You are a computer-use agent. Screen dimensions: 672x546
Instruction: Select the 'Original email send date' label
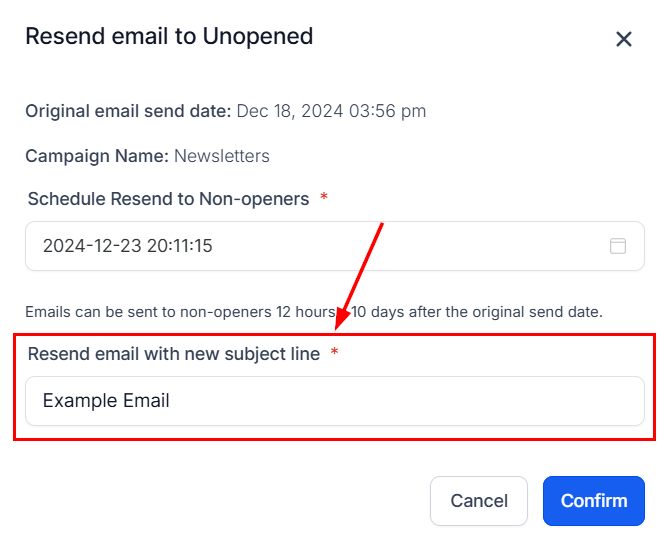pyautogui.click(x=128, y=111)
